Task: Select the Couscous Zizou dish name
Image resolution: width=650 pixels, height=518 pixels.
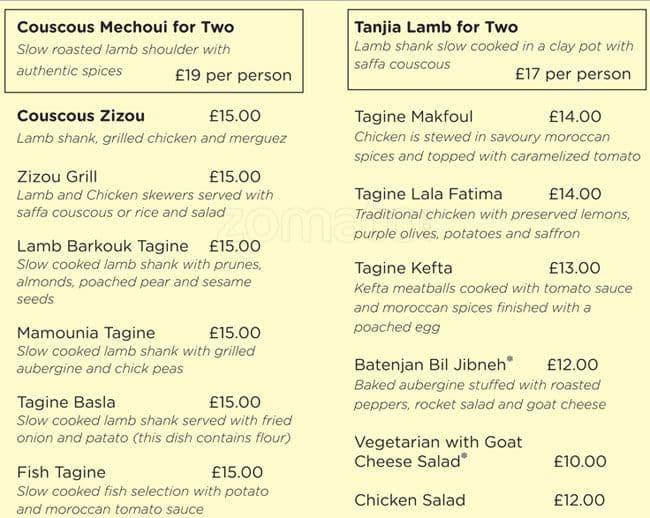Action: (82, 116)
